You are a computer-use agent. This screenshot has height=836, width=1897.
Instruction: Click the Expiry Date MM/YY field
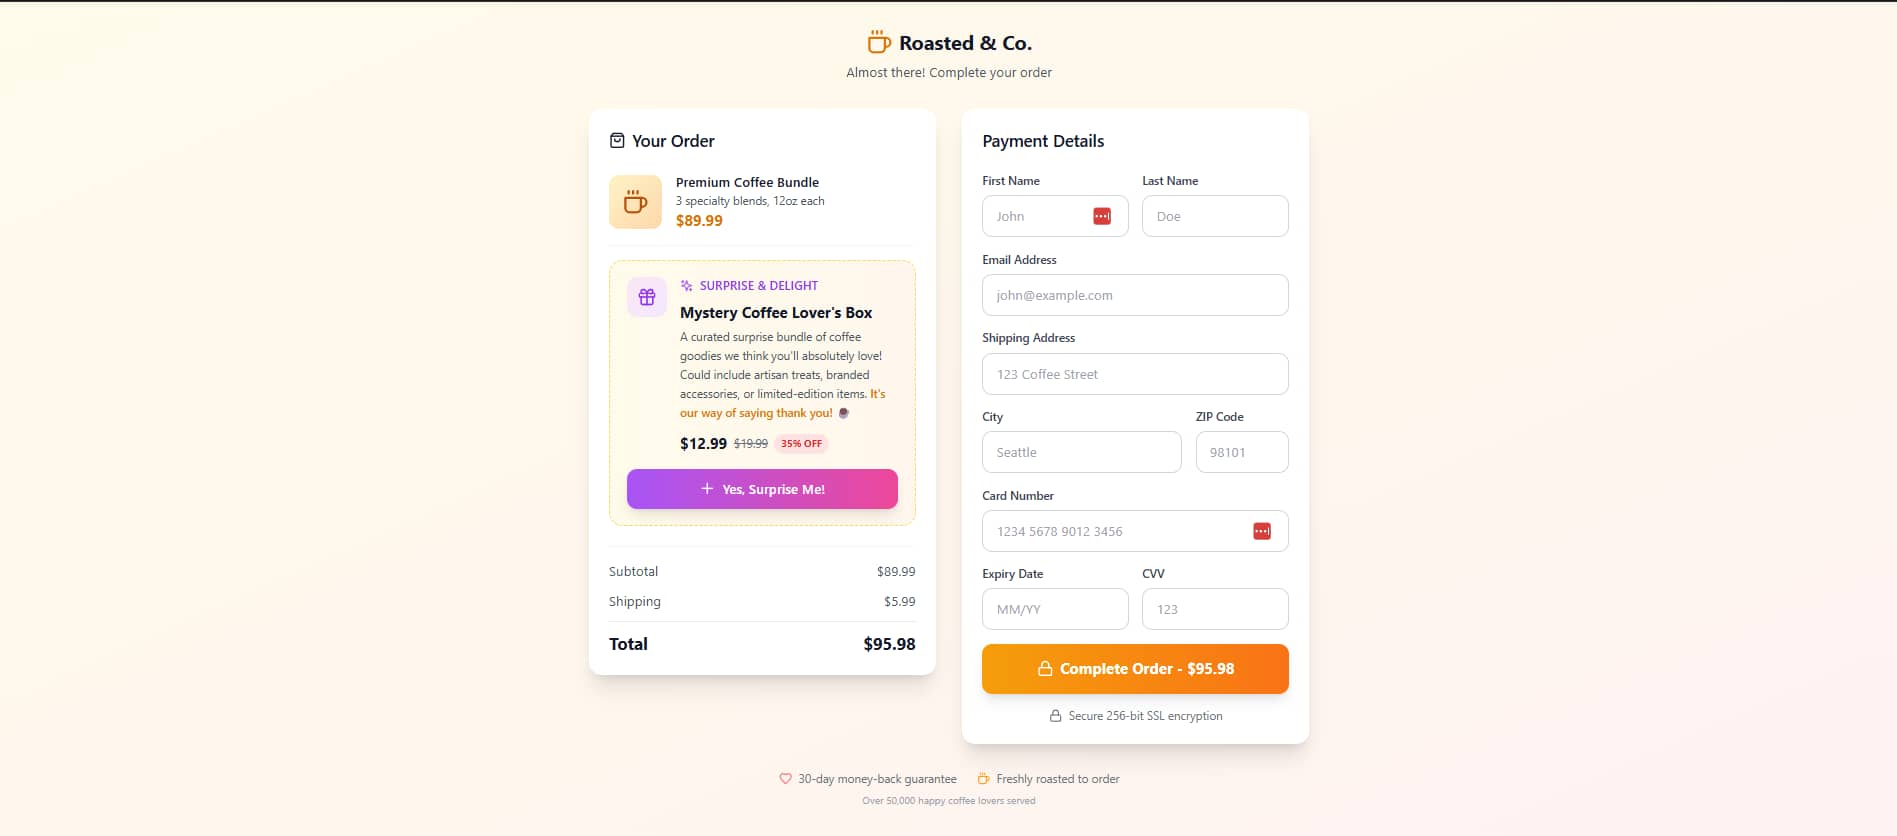[x=1055, y=609]
